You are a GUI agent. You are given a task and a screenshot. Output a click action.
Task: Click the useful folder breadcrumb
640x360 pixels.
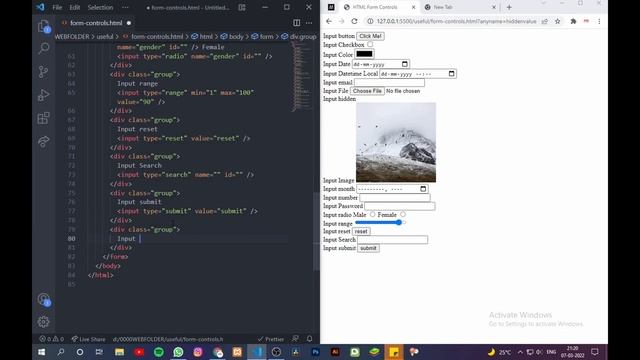(x=105, y=36)
